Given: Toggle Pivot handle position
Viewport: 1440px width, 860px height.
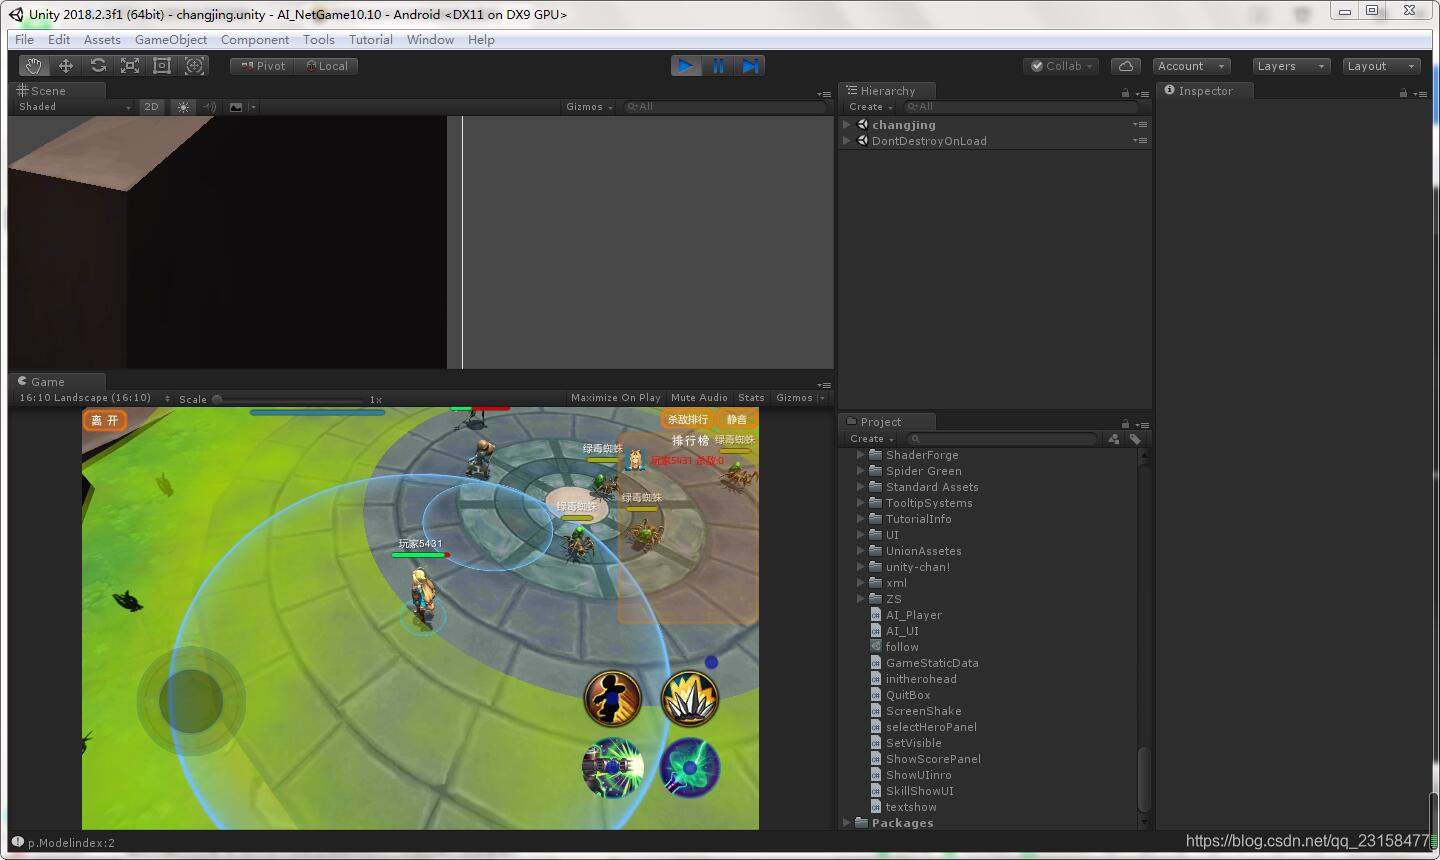Looking at the screenshot, I should click(x=262, y=66).
